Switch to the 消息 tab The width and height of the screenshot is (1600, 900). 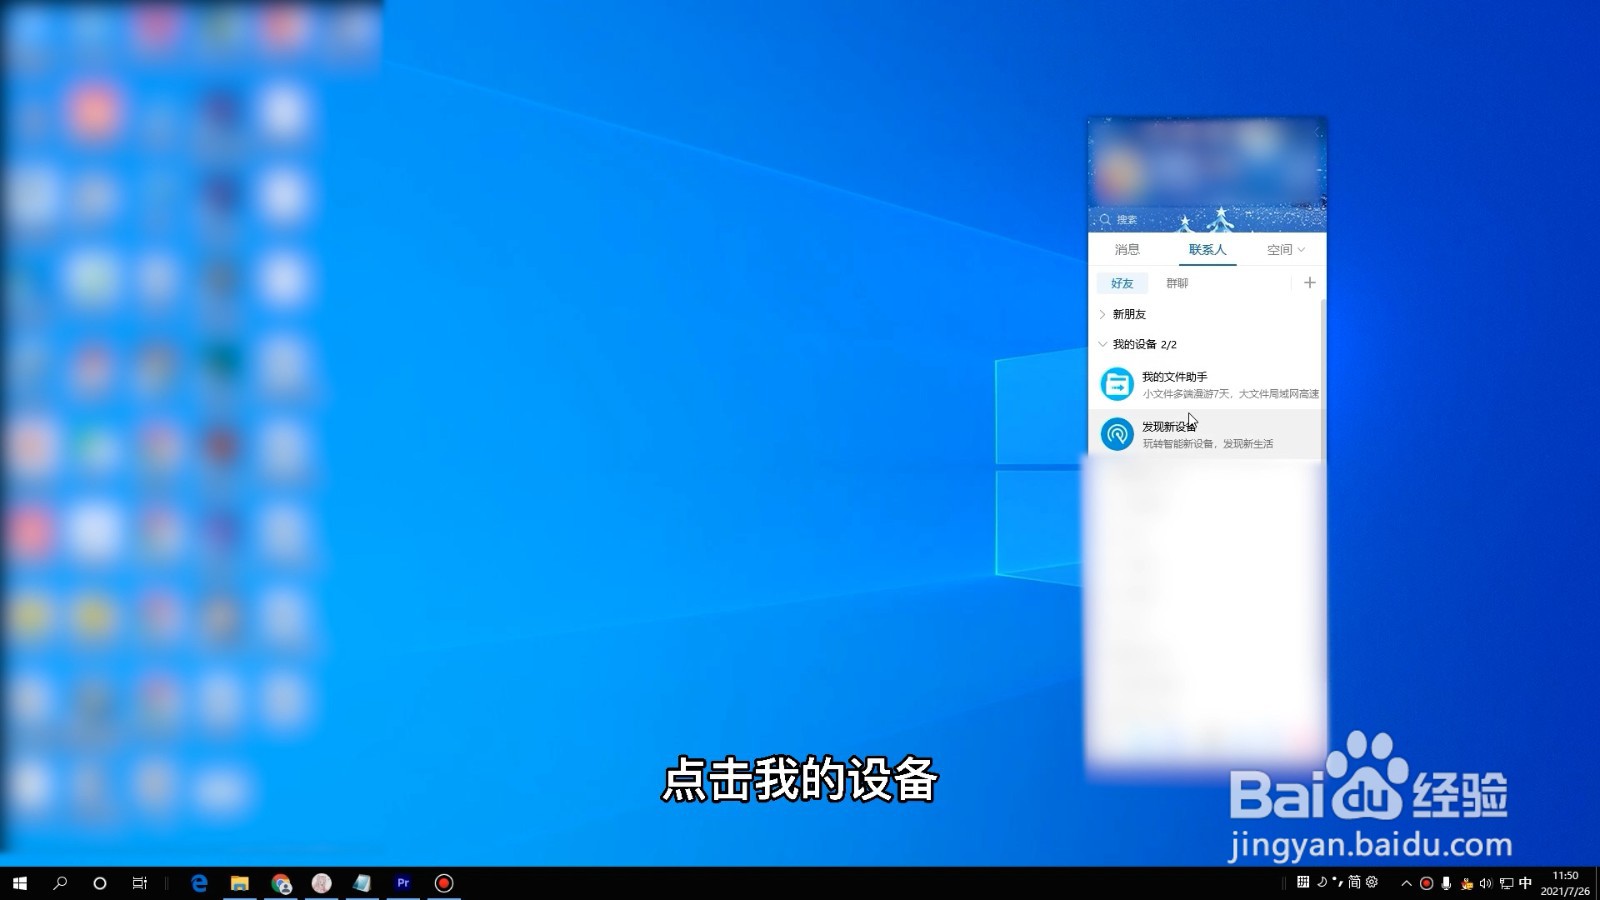point(1129,249)
